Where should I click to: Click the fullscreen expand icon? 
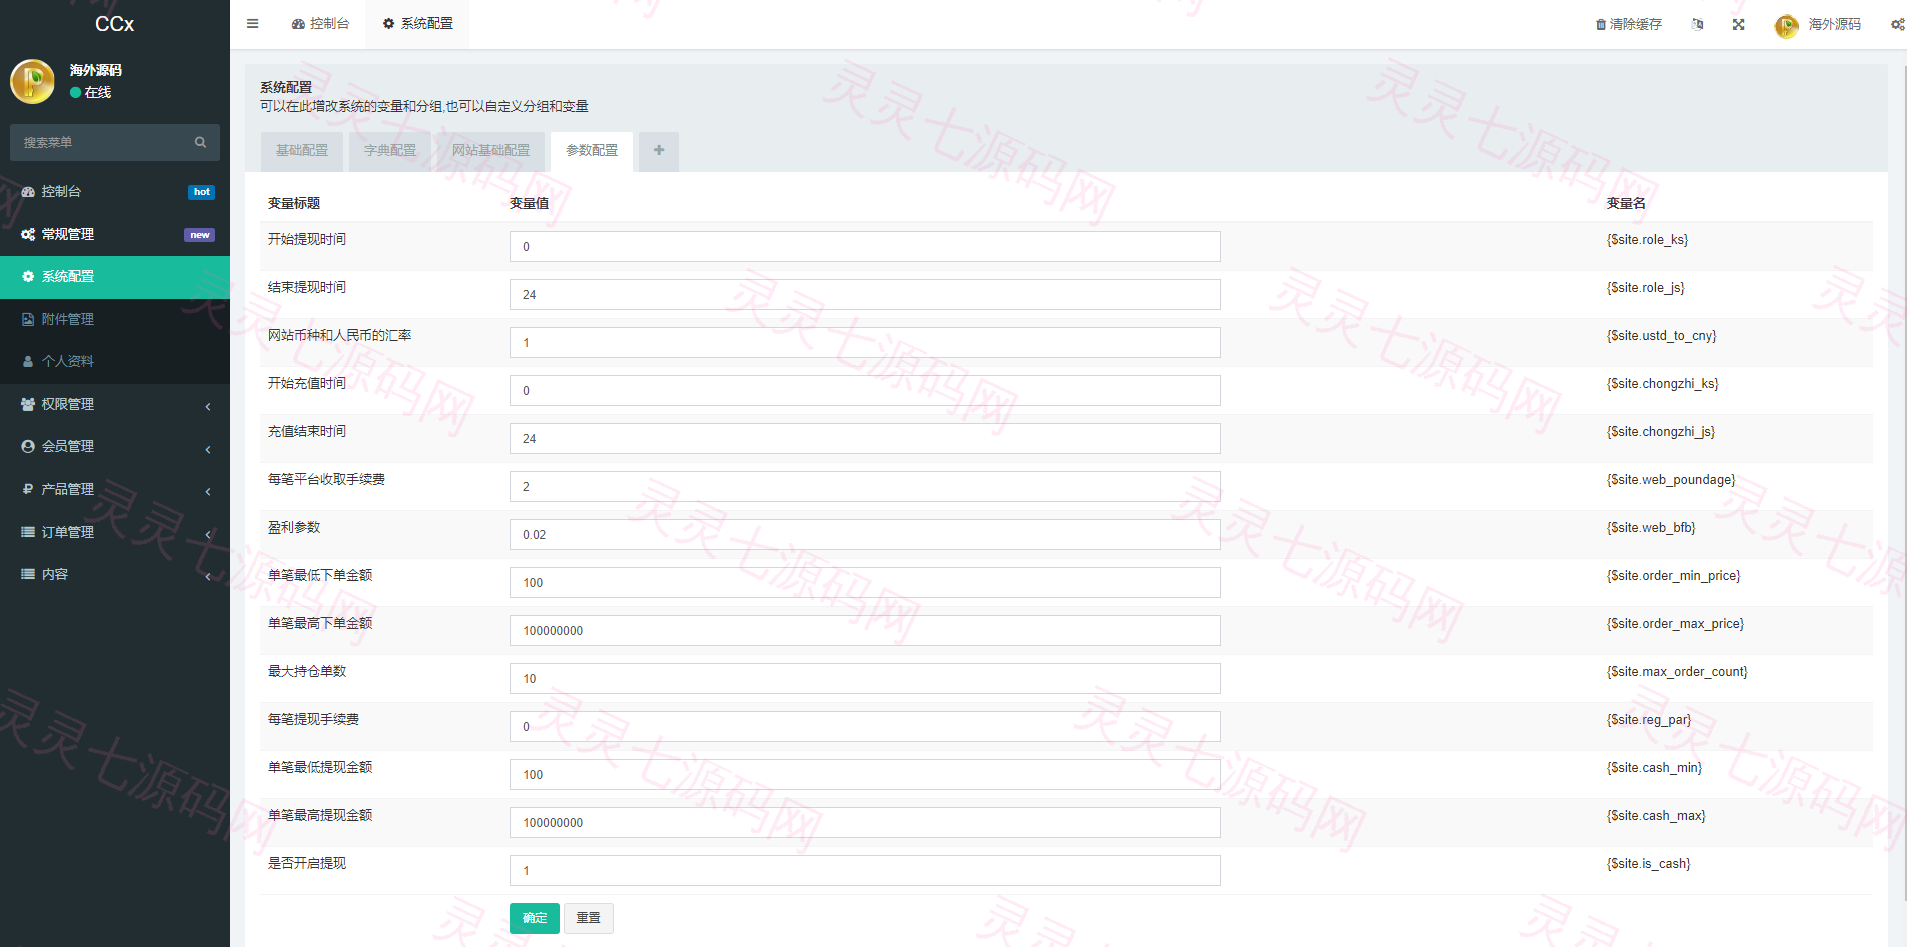tap(1738, 25)
